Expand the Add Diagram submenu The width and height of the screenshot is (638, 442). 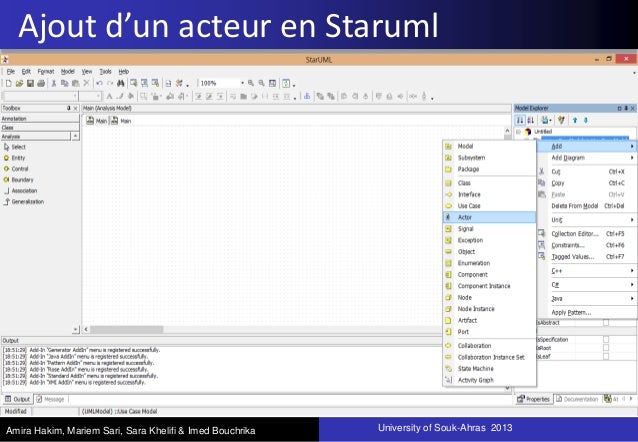pos(588,158)
